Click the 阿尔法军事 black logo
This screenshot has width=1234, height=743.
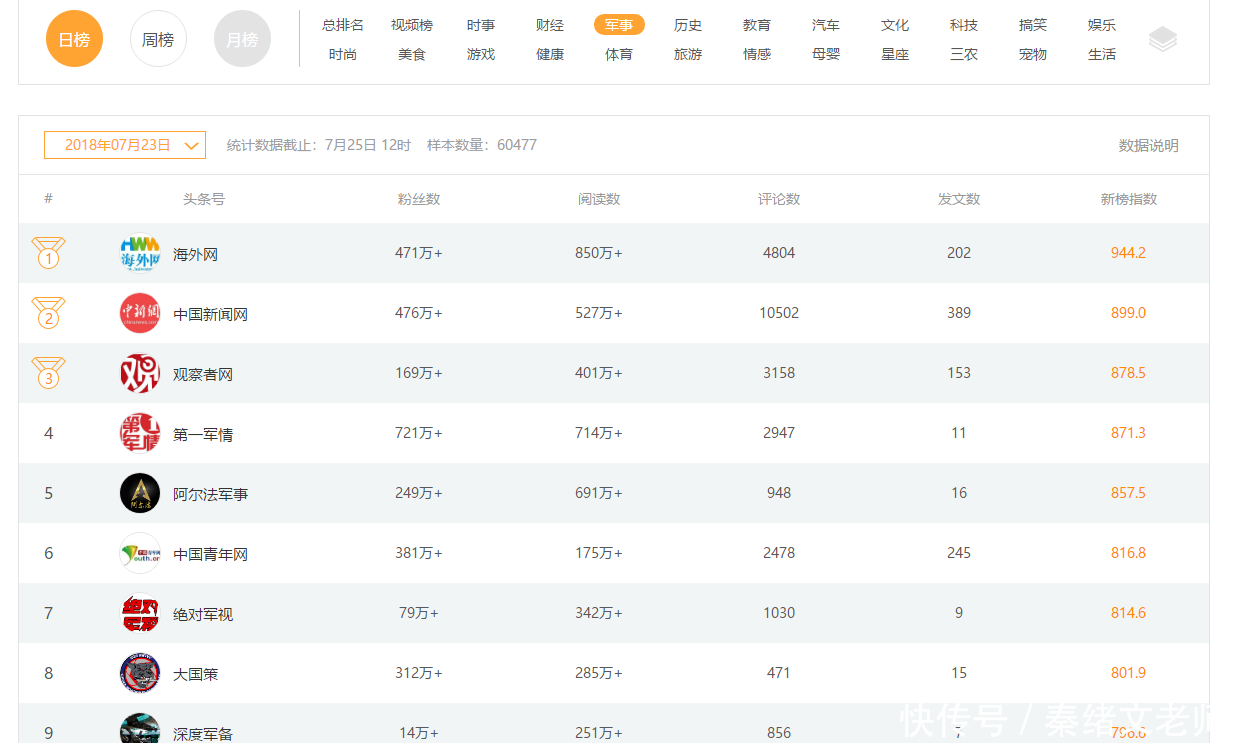click(x=140, y=493)
